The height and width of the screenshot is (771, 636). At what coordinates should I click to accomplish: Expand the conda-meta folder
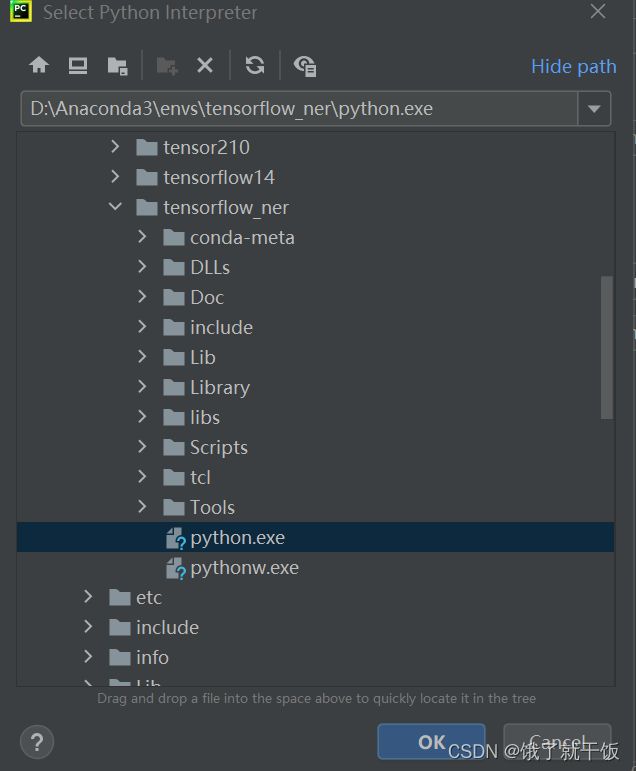click(x=142, y=236)
